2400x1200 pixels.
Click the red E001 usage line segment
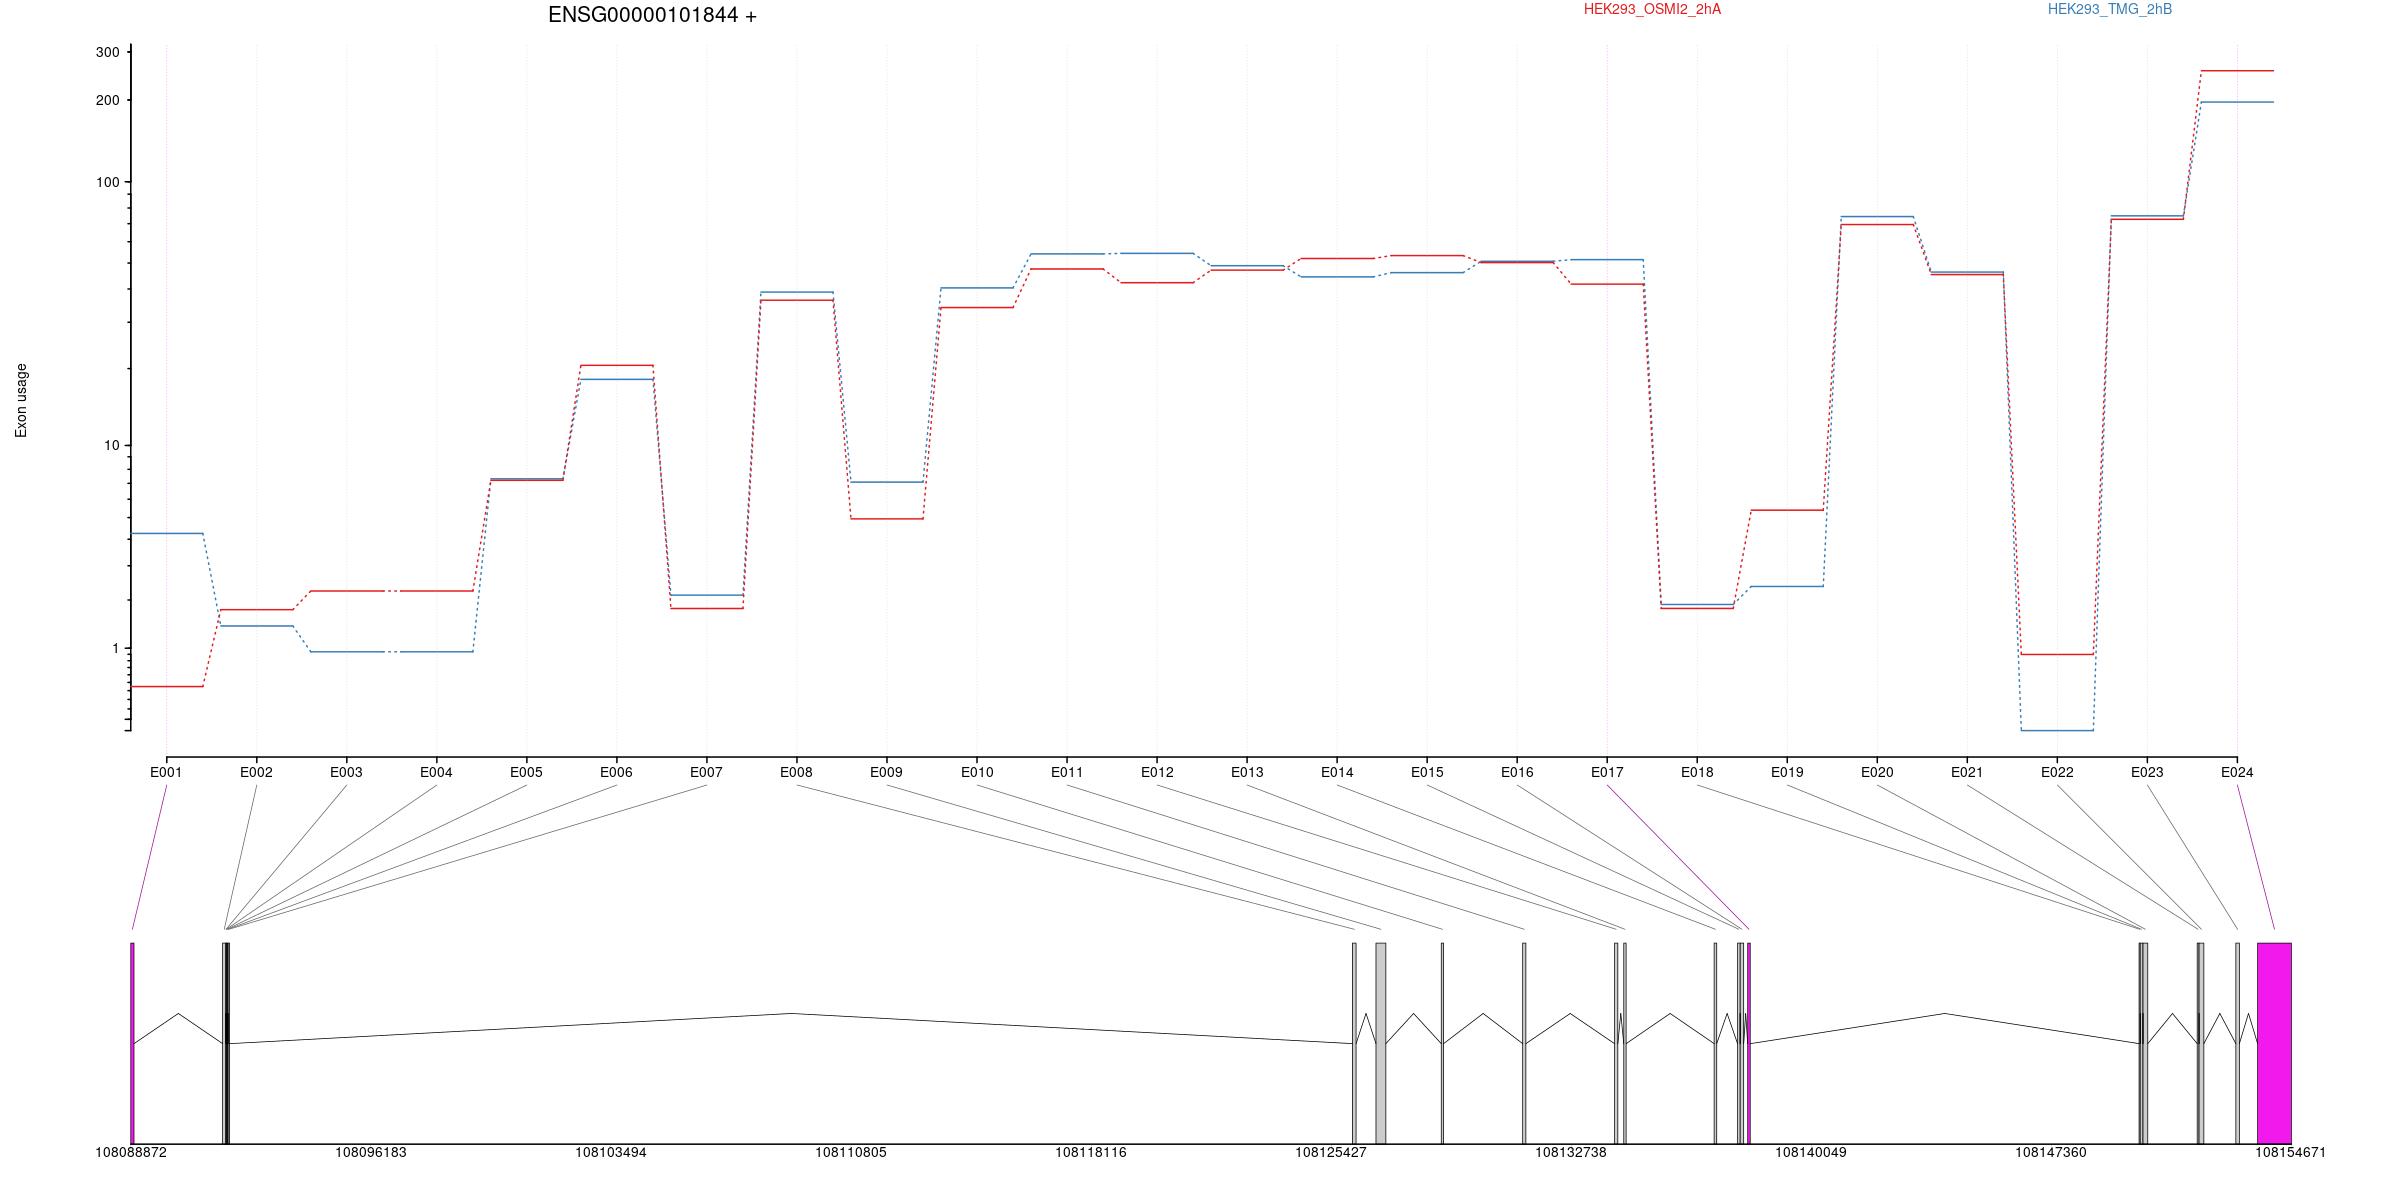coord(167,686)
